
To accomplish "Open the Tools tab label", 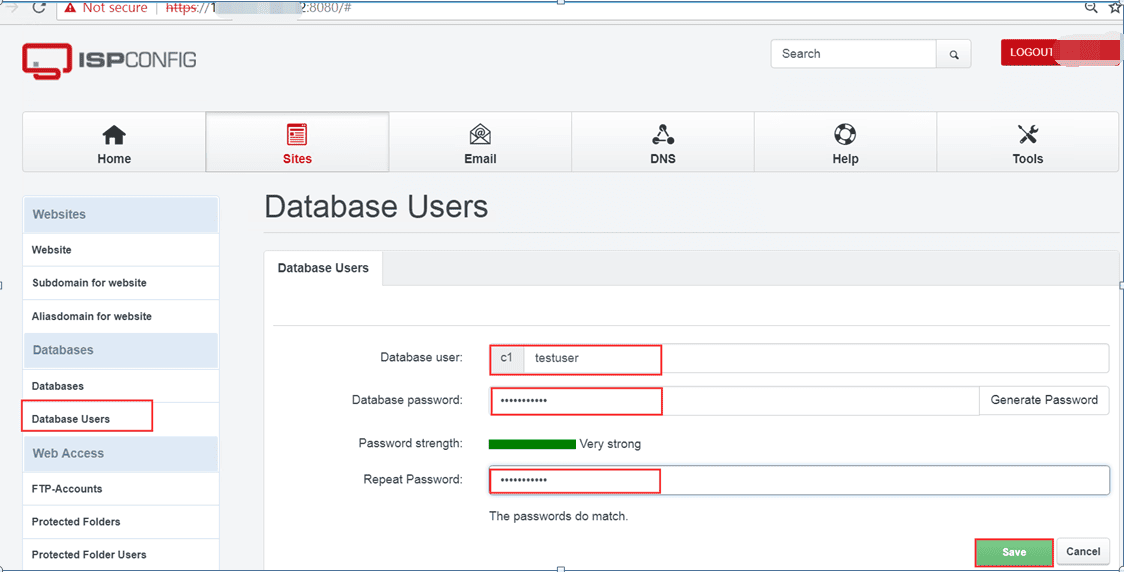I will click(x=1028, y=158).
